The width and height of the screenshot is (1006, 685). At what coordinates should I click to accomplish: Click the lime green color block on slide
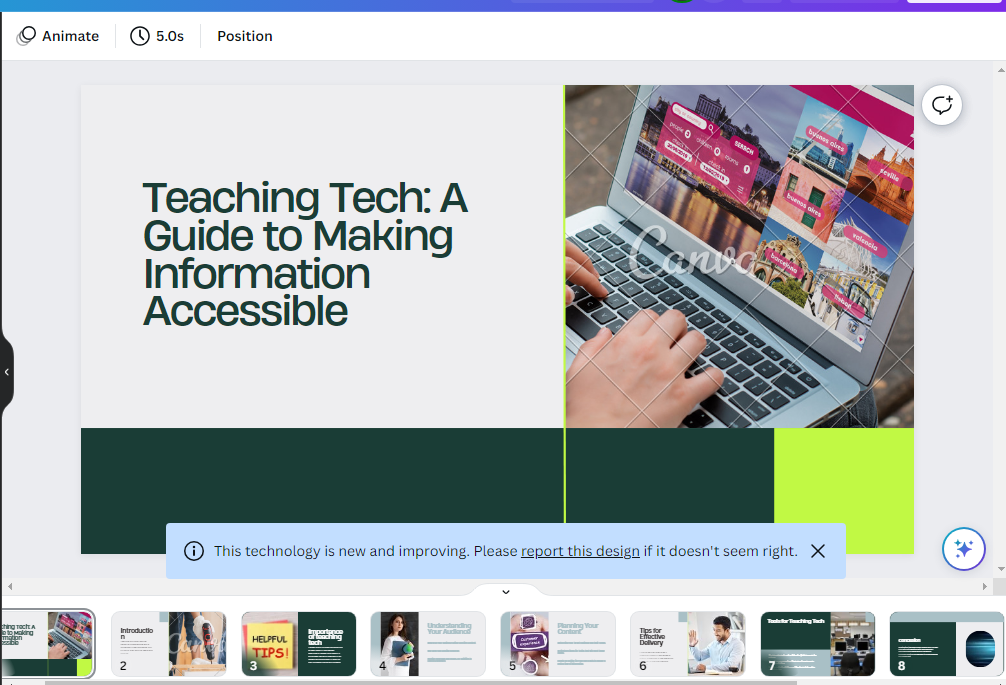tap(844, 490)
